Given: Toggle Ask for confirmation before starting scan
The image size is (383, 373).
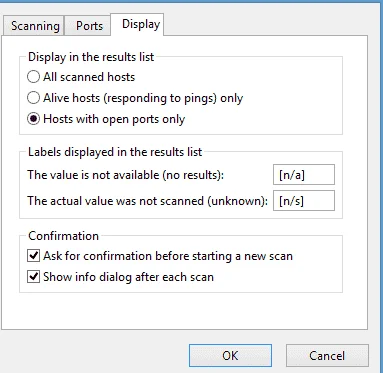Looking at the screenshot, I should [x=160, y=256].
